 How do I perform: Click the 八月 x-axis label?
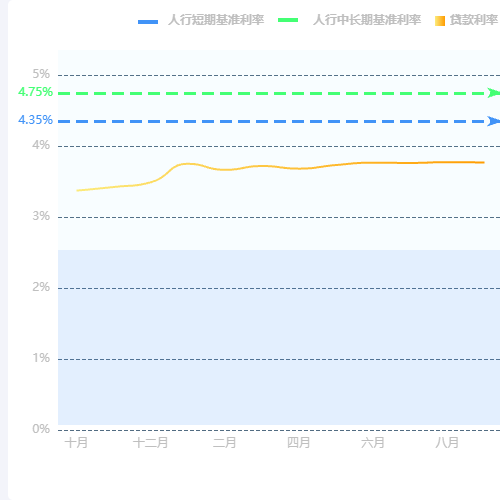[447, 443]
